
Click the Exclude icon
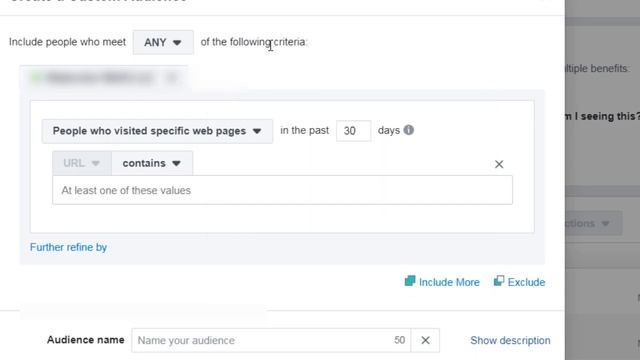[499, 281]
